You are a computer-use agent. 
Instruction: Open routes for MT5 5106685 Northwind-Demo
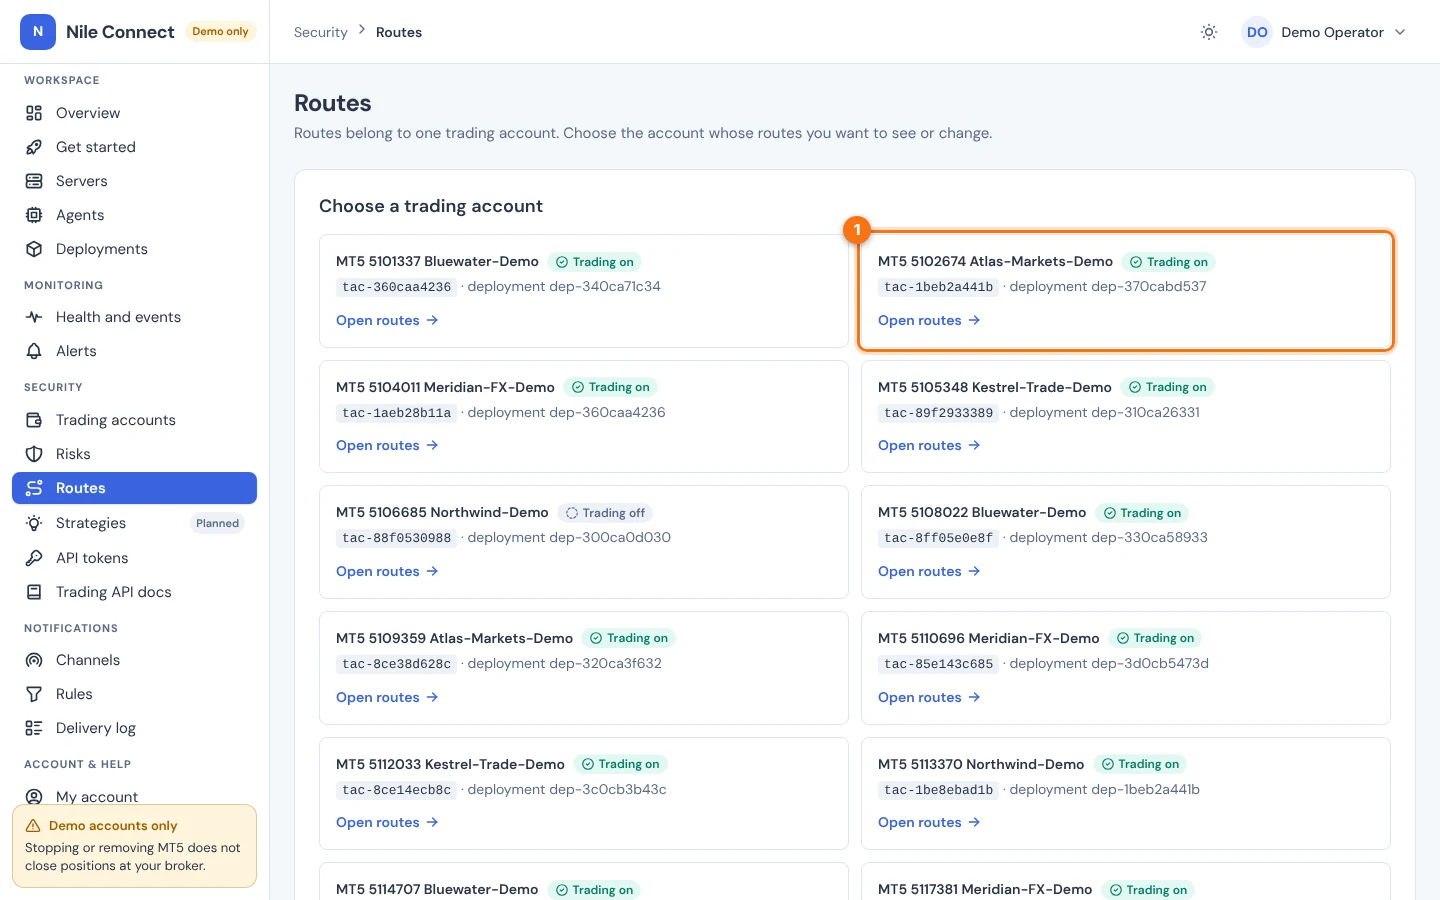tap(387, 571)
